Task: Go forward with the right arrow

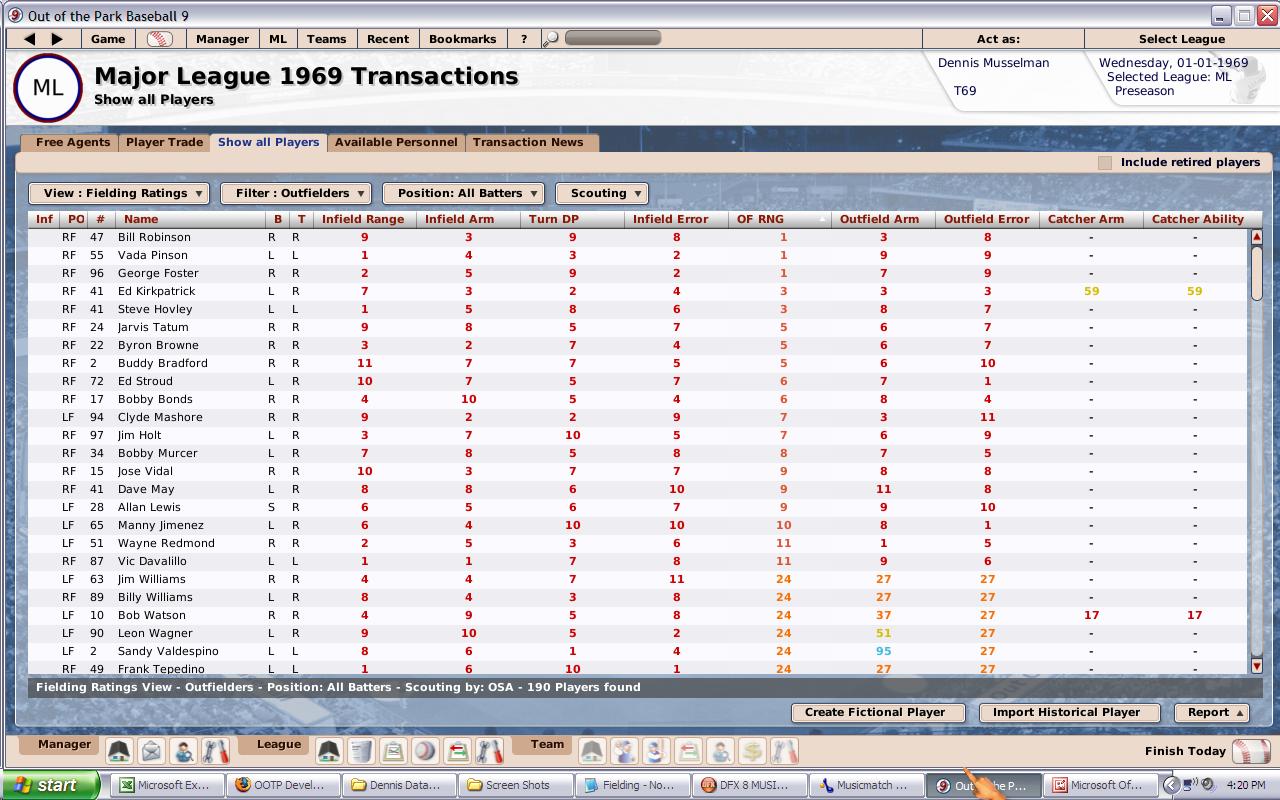Action: click(x=57, y=39)
